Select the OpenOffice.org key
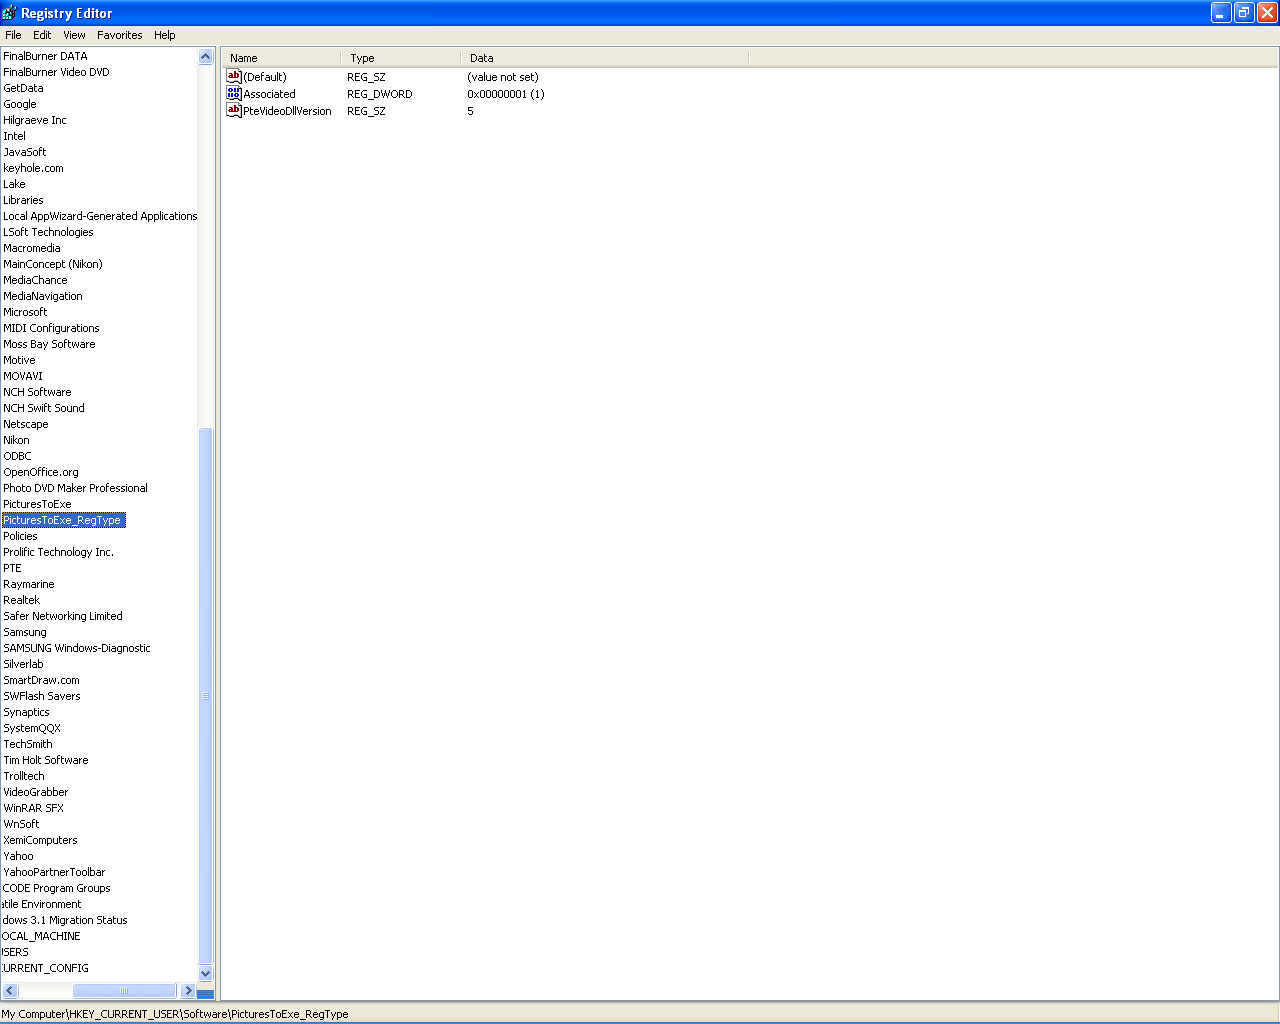1280x1024 pixels. click(41, 472)
